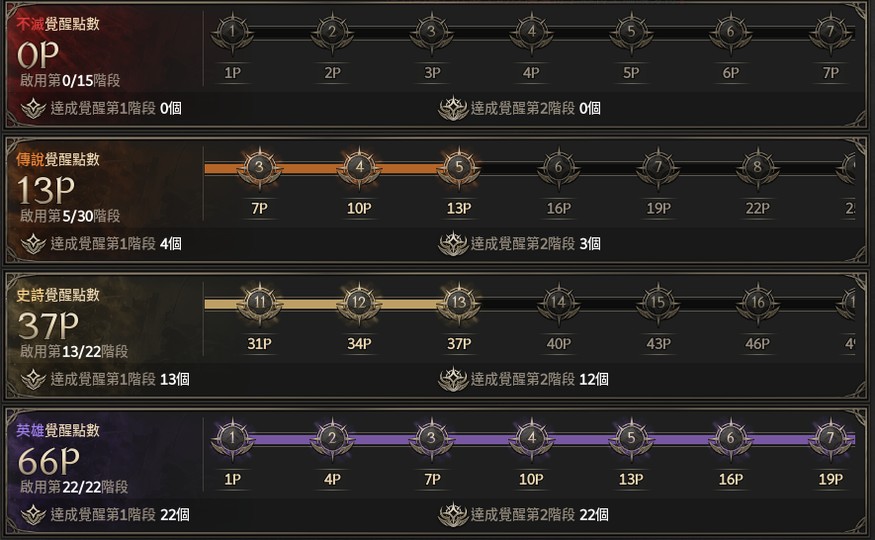875x540 pixels.
Task: Click the 英雄 達成覺醒第2階段 emblem icon
Action: 453,515
